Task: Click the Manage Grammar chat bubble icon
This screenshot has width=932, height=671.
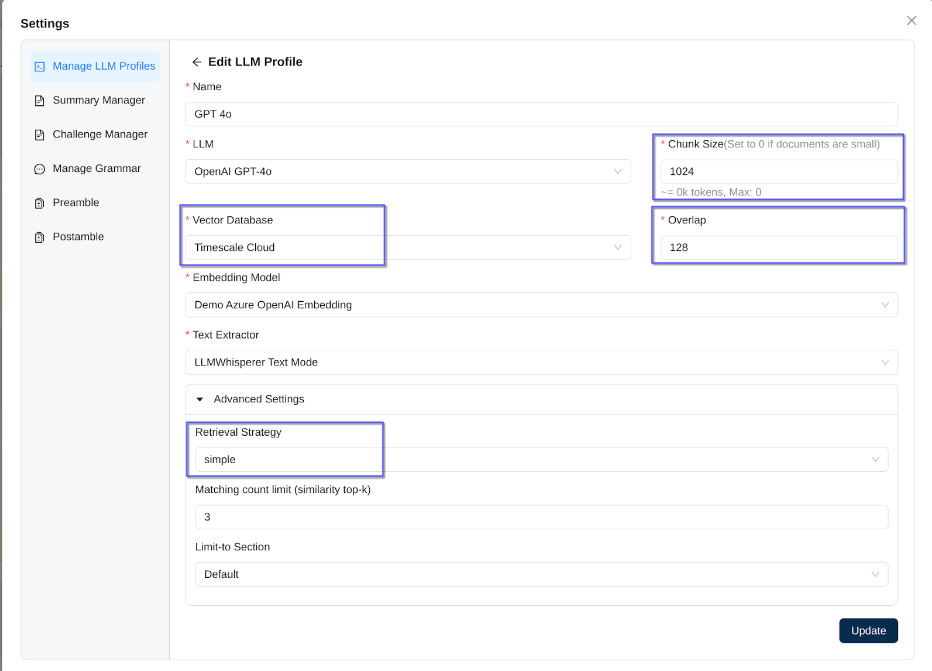Action: click(40, 169)
